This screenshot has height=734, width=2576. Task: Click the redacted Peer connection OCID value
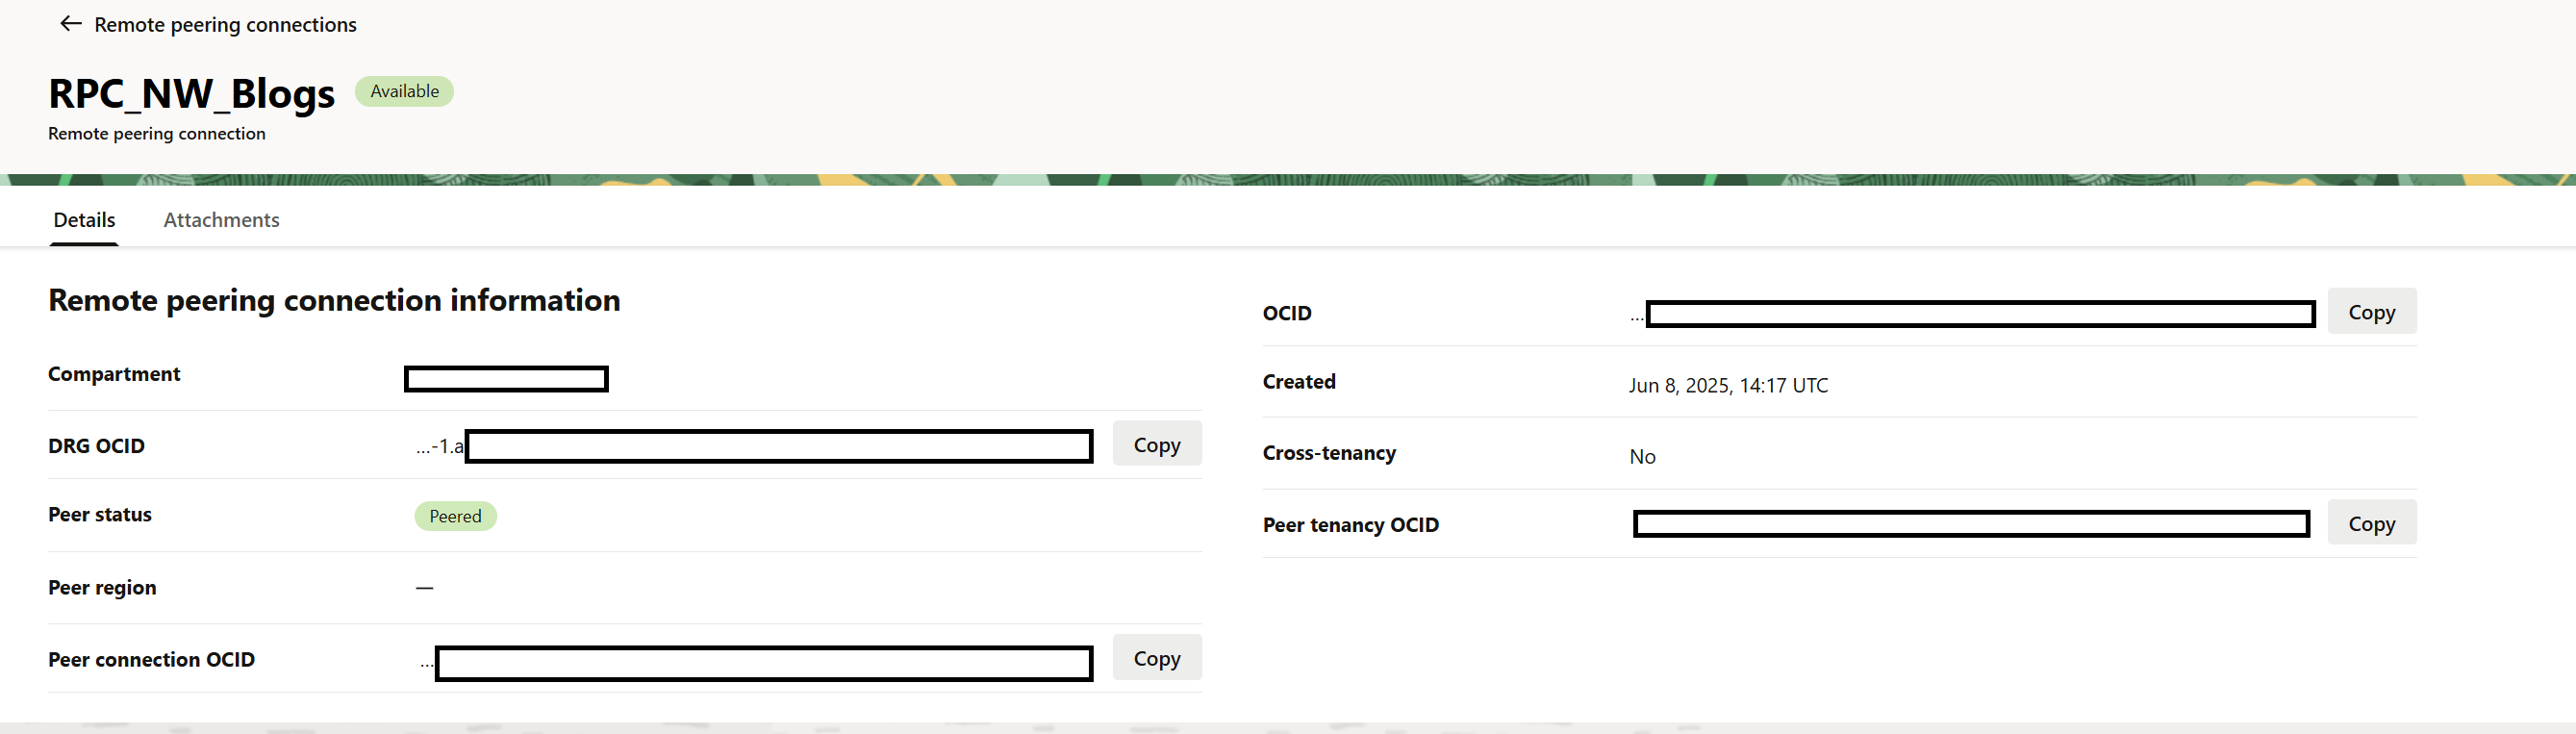[764, 663]
